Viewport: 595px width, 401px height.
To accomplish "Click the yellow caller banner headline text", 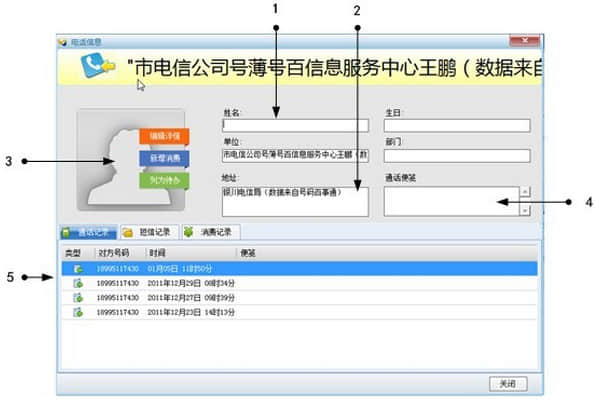I will click(334, 68).
